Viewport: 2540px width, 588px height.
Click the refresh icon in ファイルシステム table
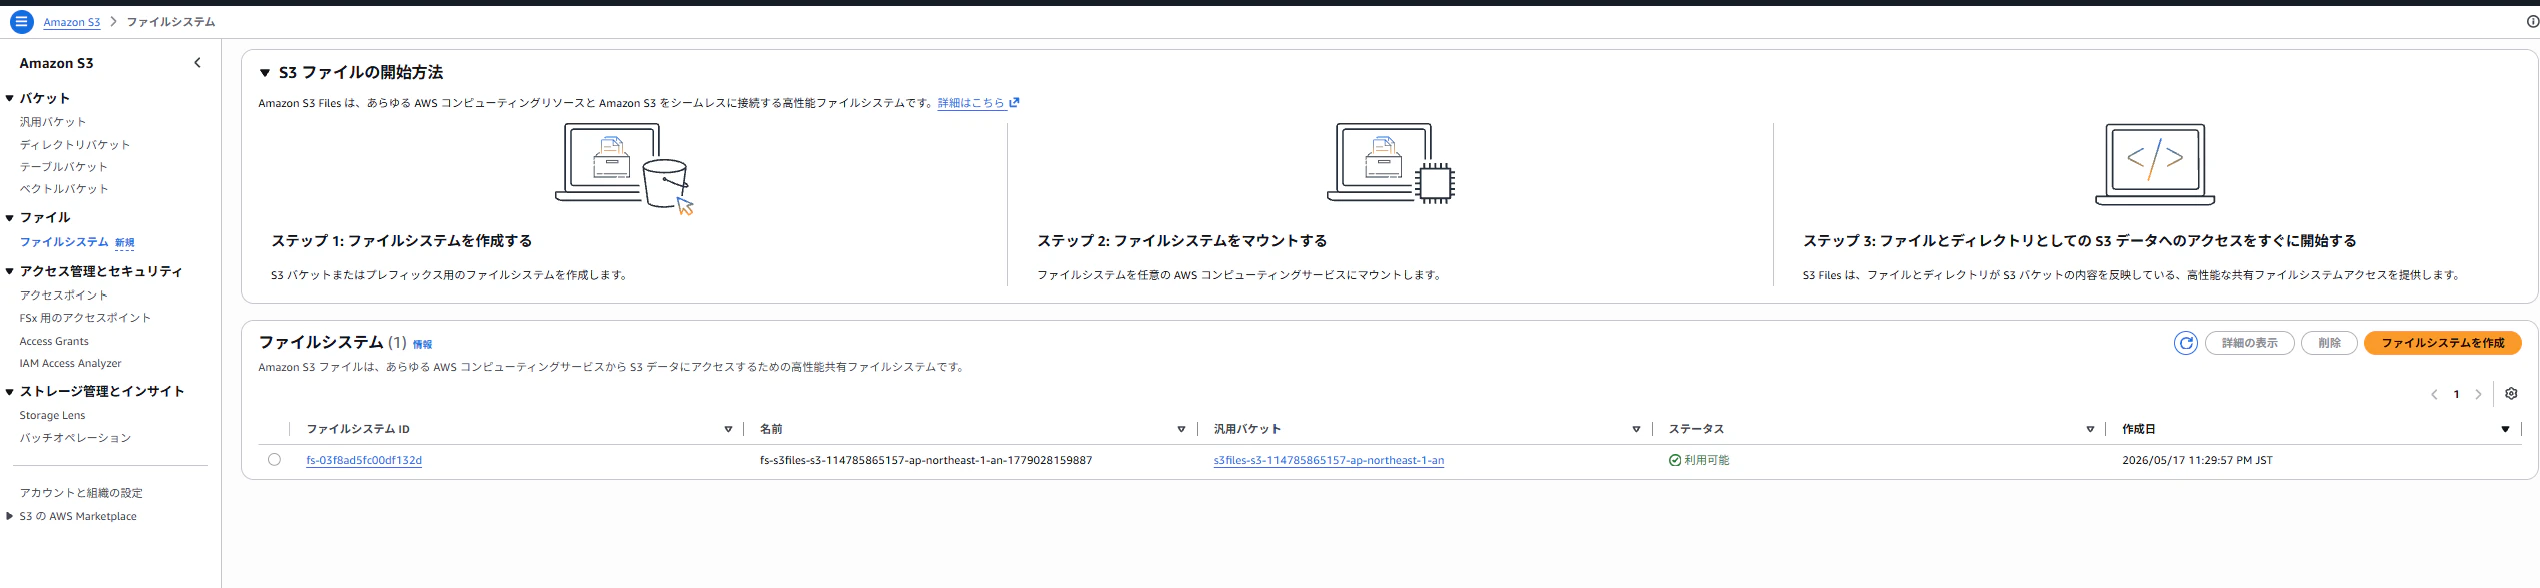(2186, 343)
